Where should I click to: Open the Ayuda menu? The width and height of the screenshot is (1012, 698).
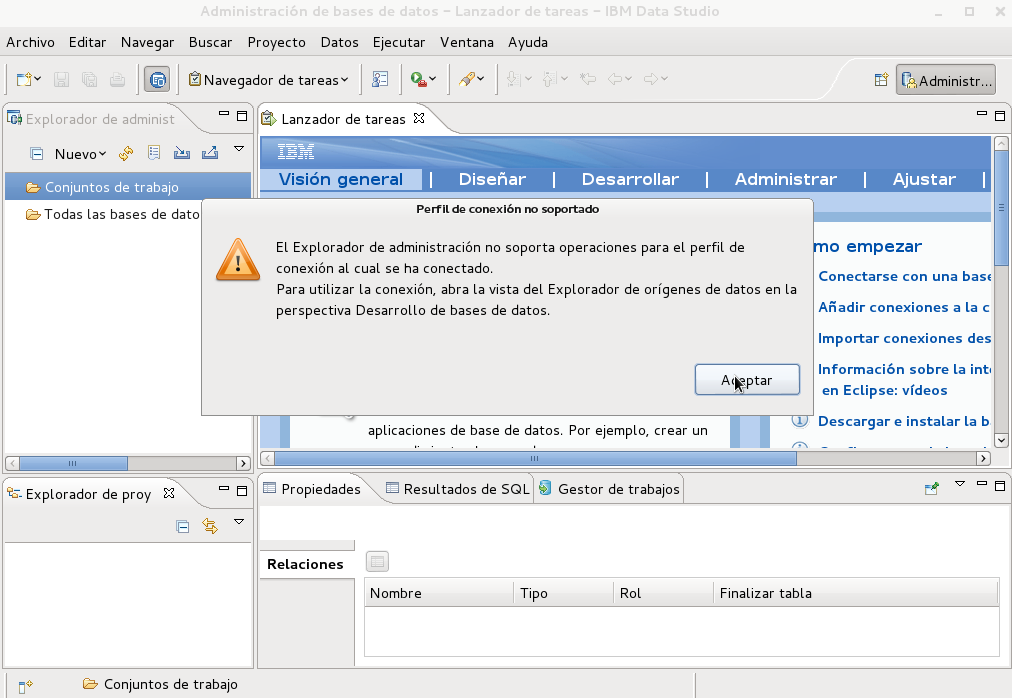tap(528, 43)
